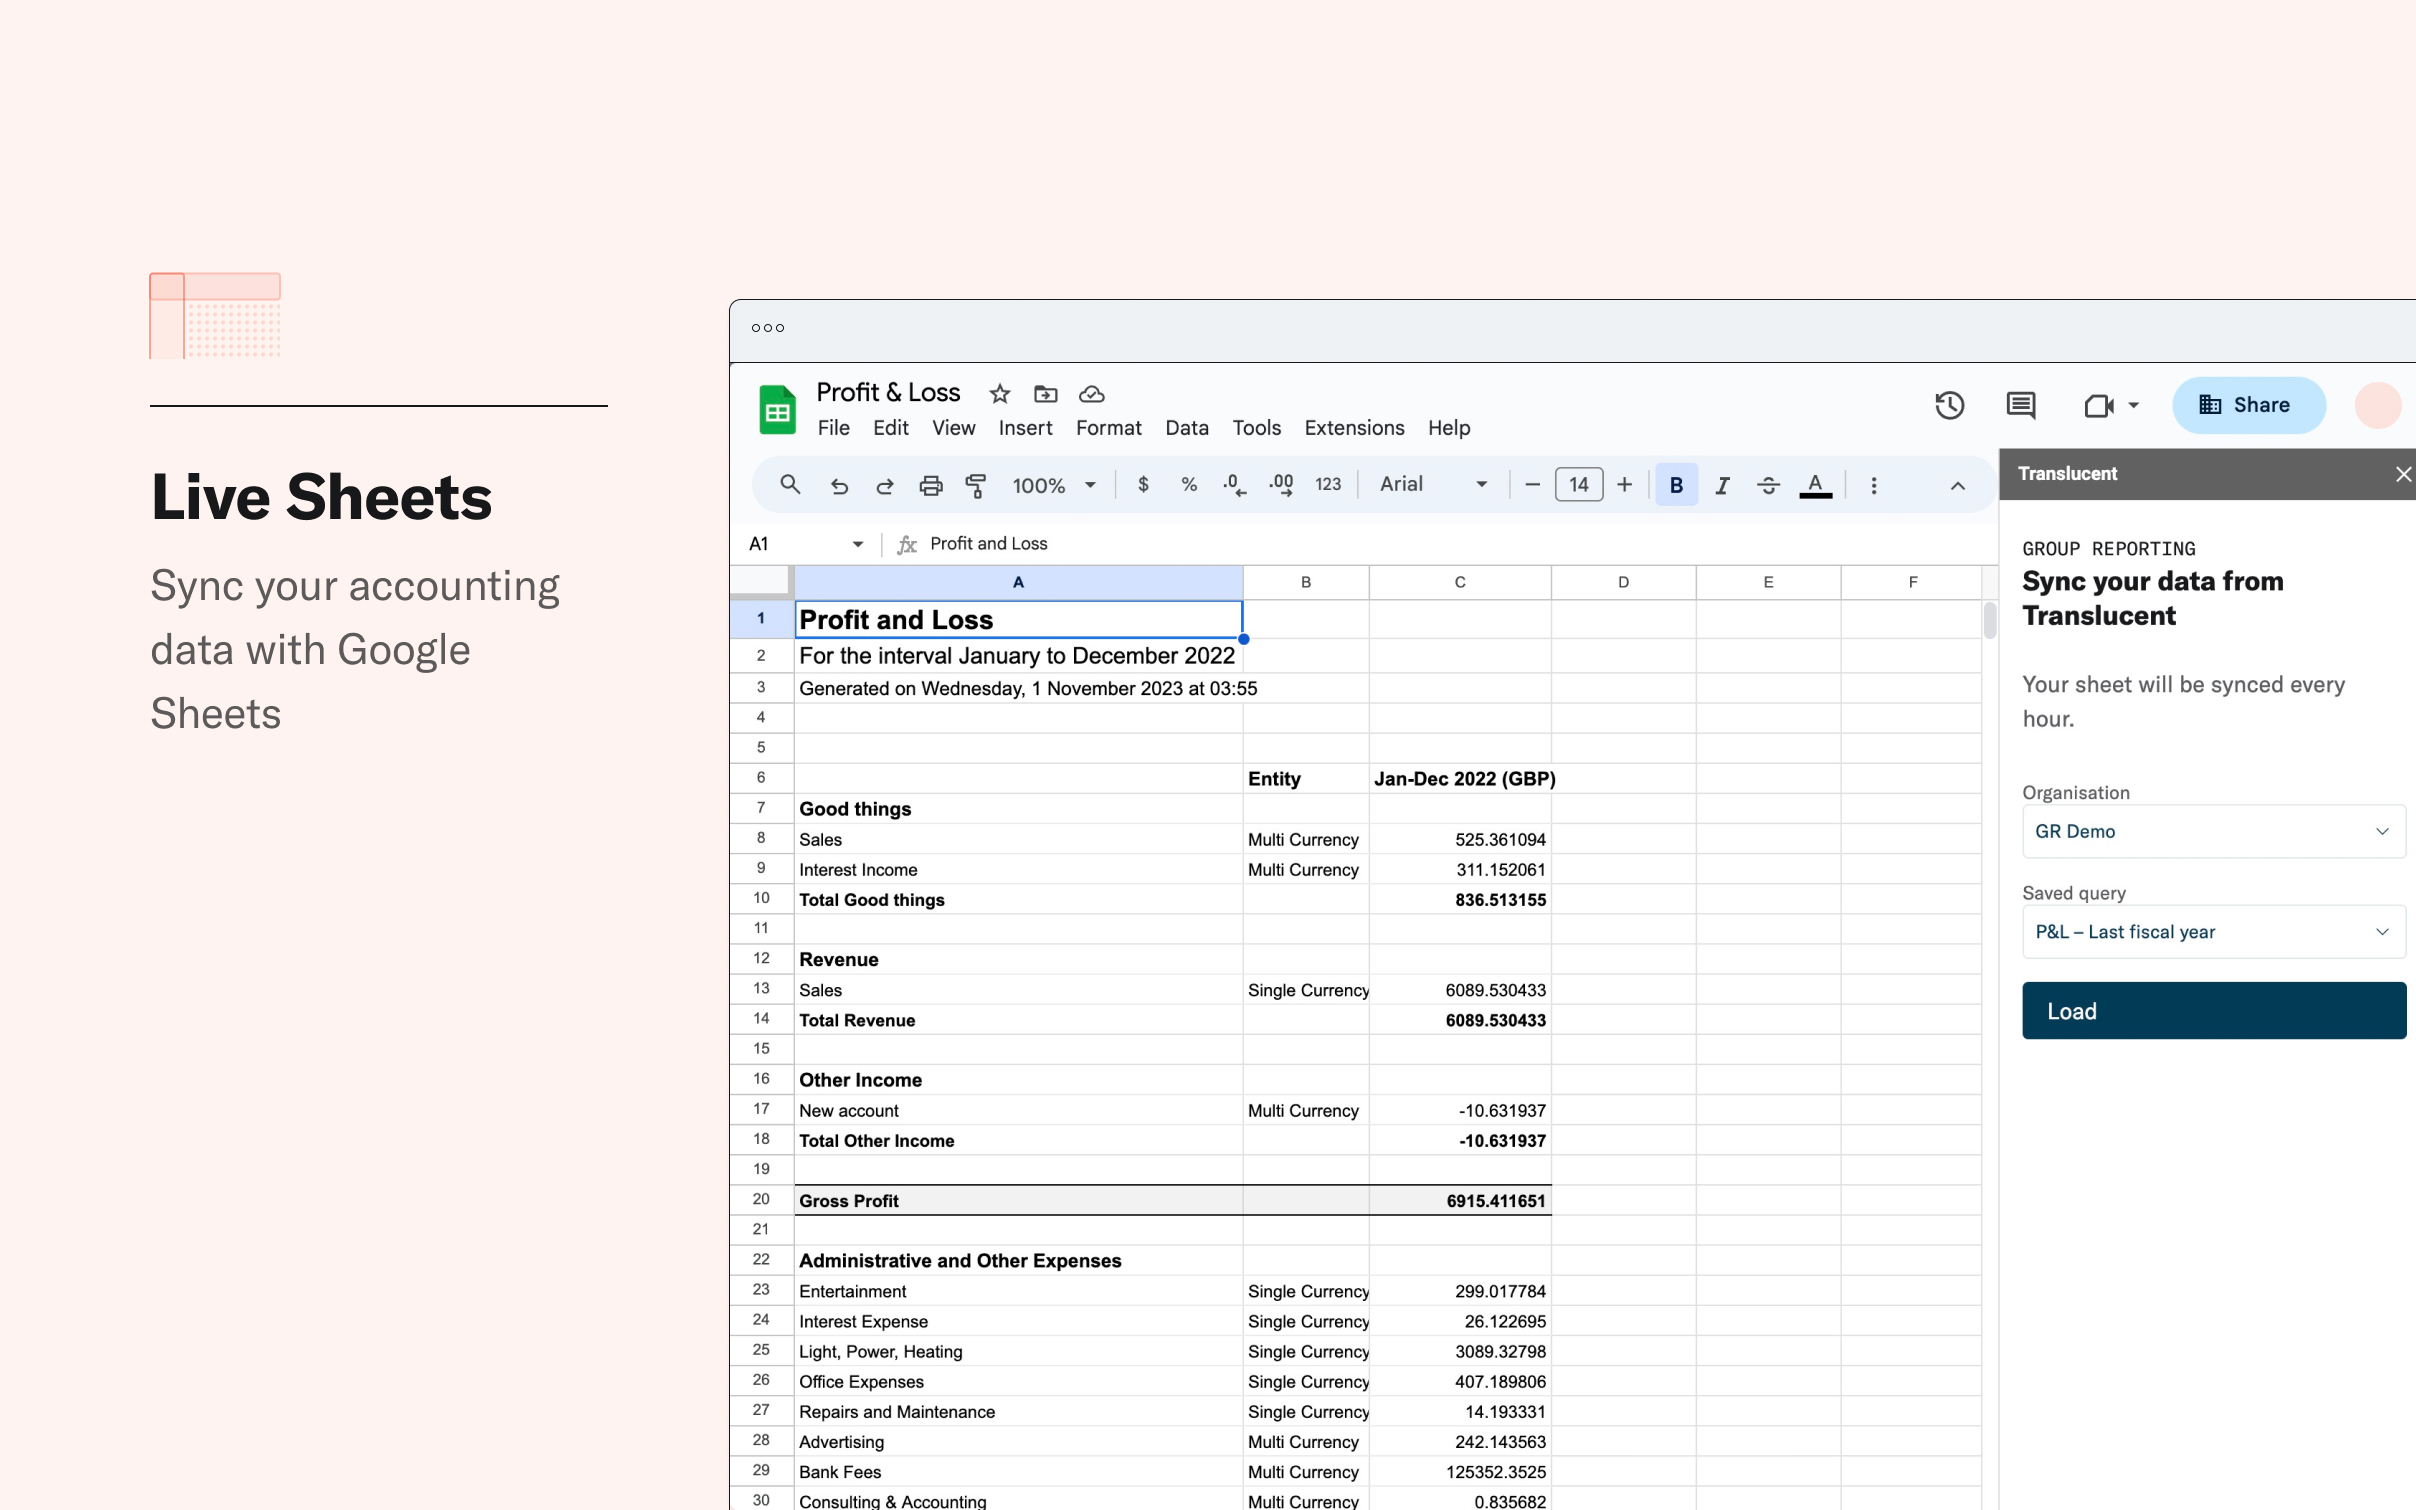
Task: Click the Jan-Dec 2022 (GBP) cell
Action: pyautogui.click(x=1460, y=779)
